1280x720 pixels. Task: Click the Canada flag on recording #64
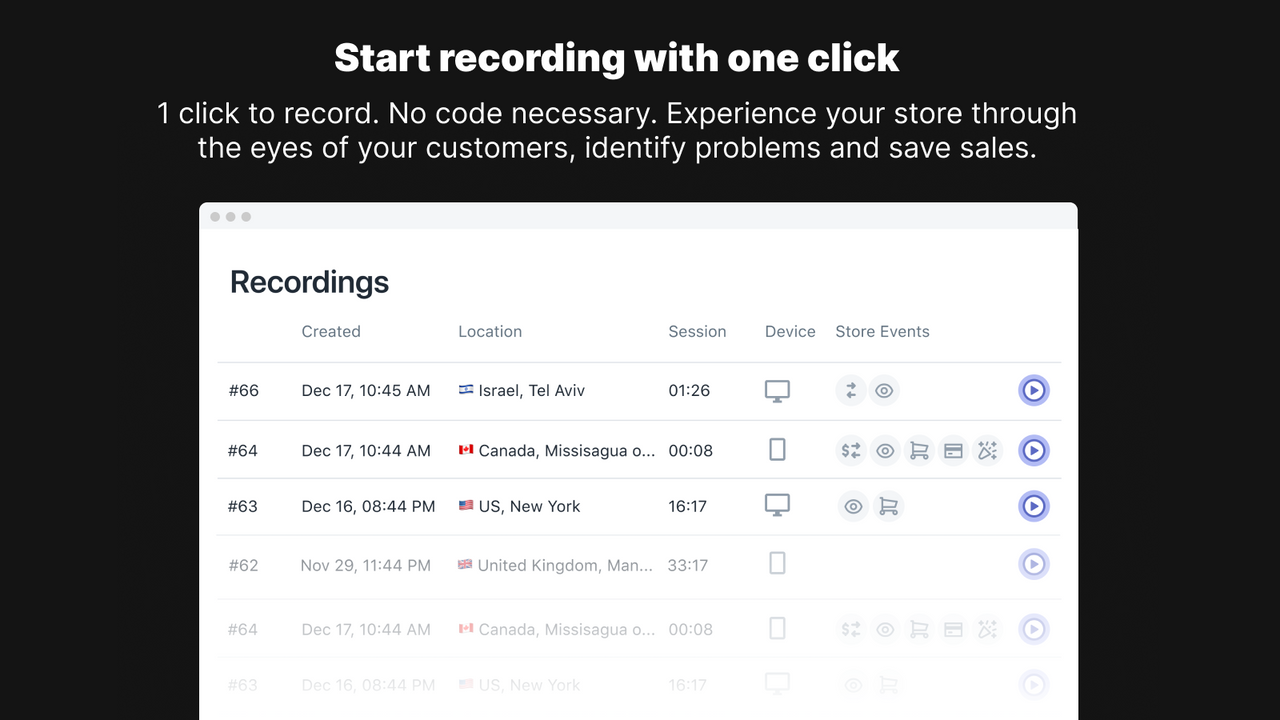[465, 450]
